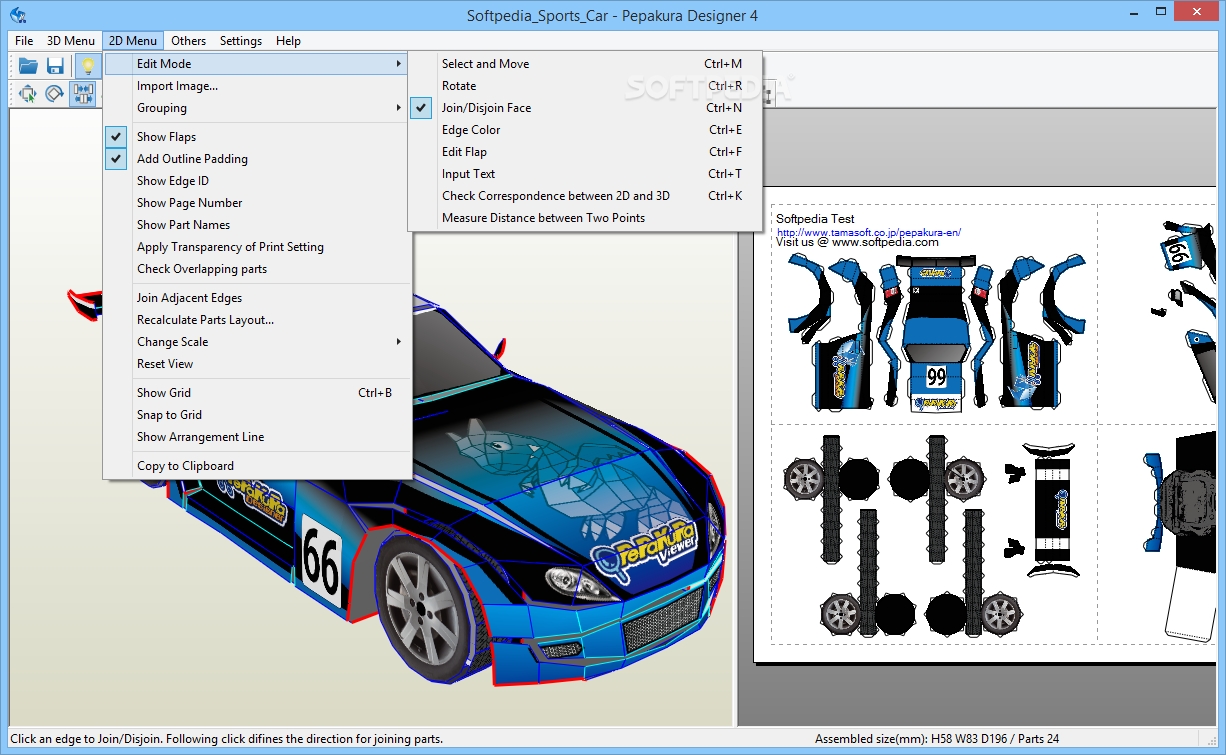This screenshot has height=755, width=1226.
Task: Open the Settings menu
Action: [241, 41]
